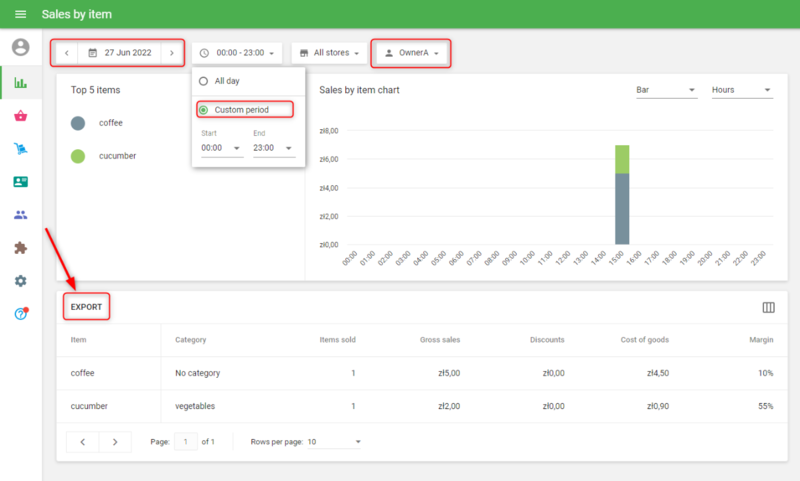The width and height of the screenshot is (800, 481).
Task: Select the All day radio option
Action: pos(204,81)
